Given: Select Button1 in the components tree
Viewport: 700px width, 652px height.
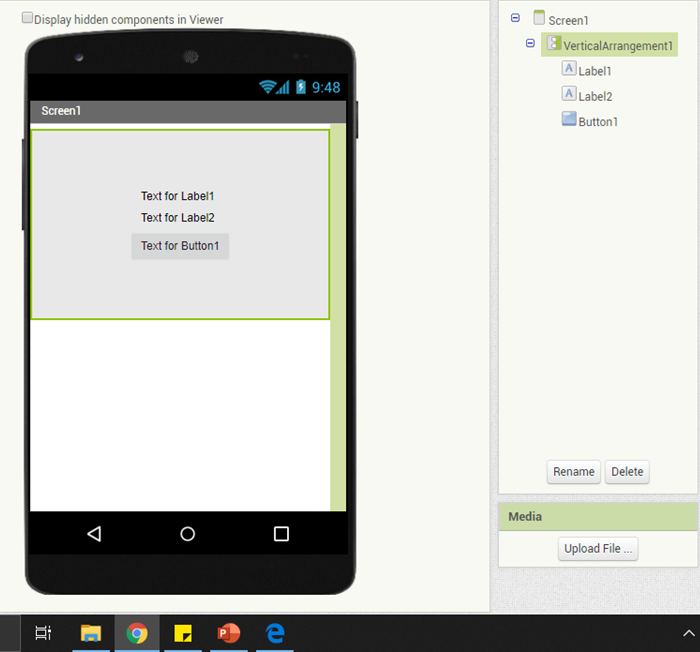Looking at the screenshot, I should (598, 121).
